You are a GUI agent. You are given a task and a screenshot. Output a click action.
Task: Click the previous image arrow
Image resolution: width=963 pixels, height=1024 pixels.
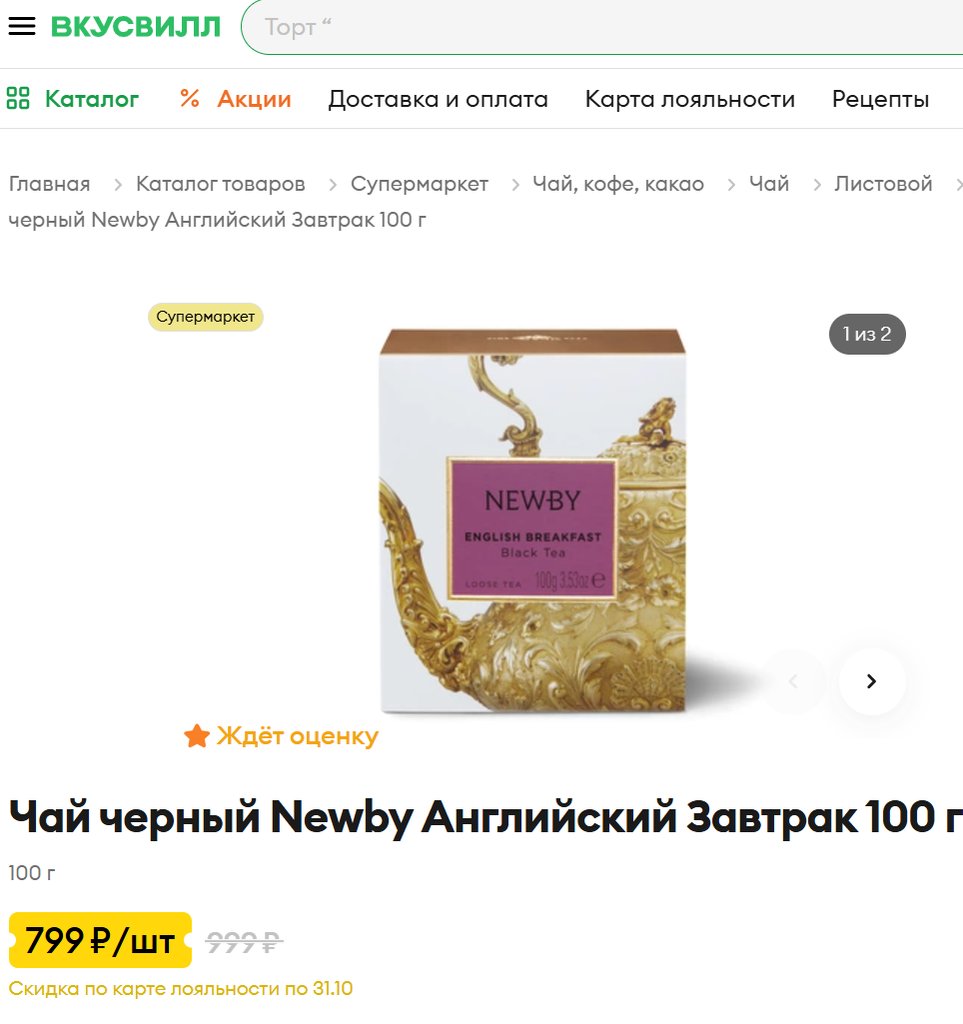[x=793, y=681]
